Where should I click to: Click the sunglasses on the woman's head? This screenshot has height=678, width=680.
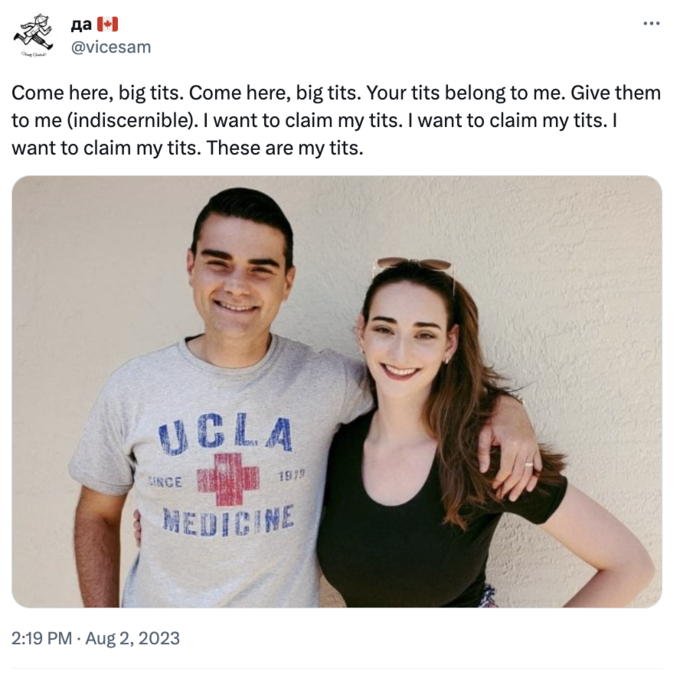(413, 267)
